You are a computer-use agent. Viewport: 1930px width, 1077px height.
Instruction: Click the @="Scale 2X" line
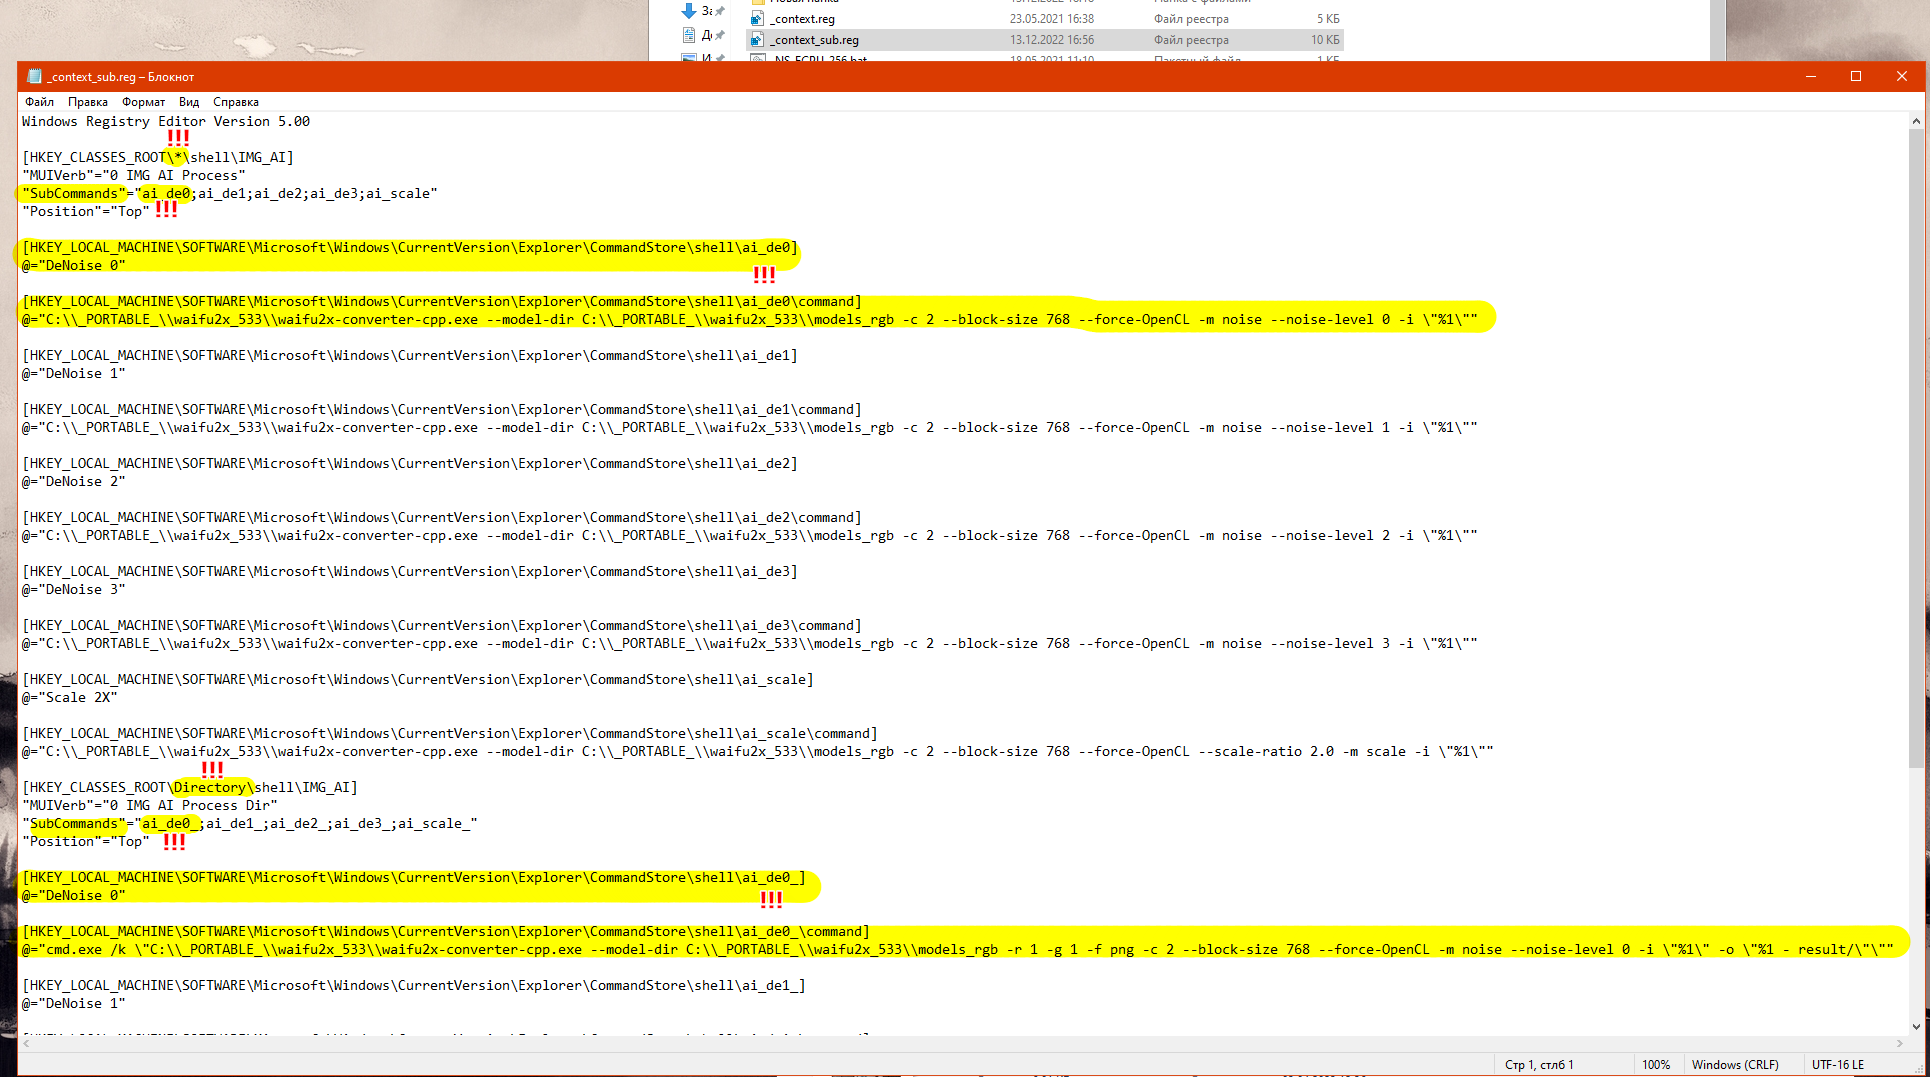pos(70,698)
